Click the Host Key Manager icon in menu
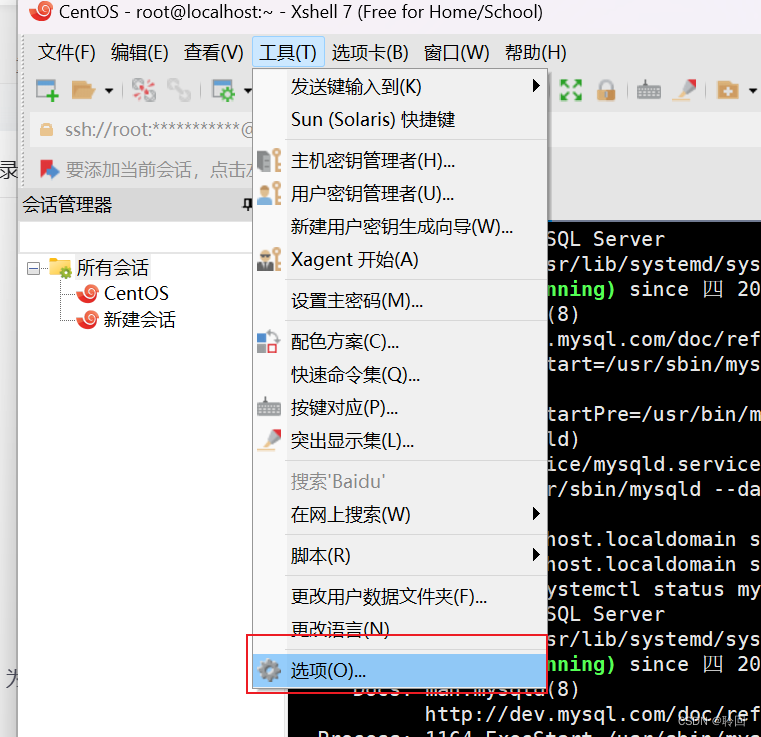The height and width of the screenshot is (737, 761). click(269, 160)
